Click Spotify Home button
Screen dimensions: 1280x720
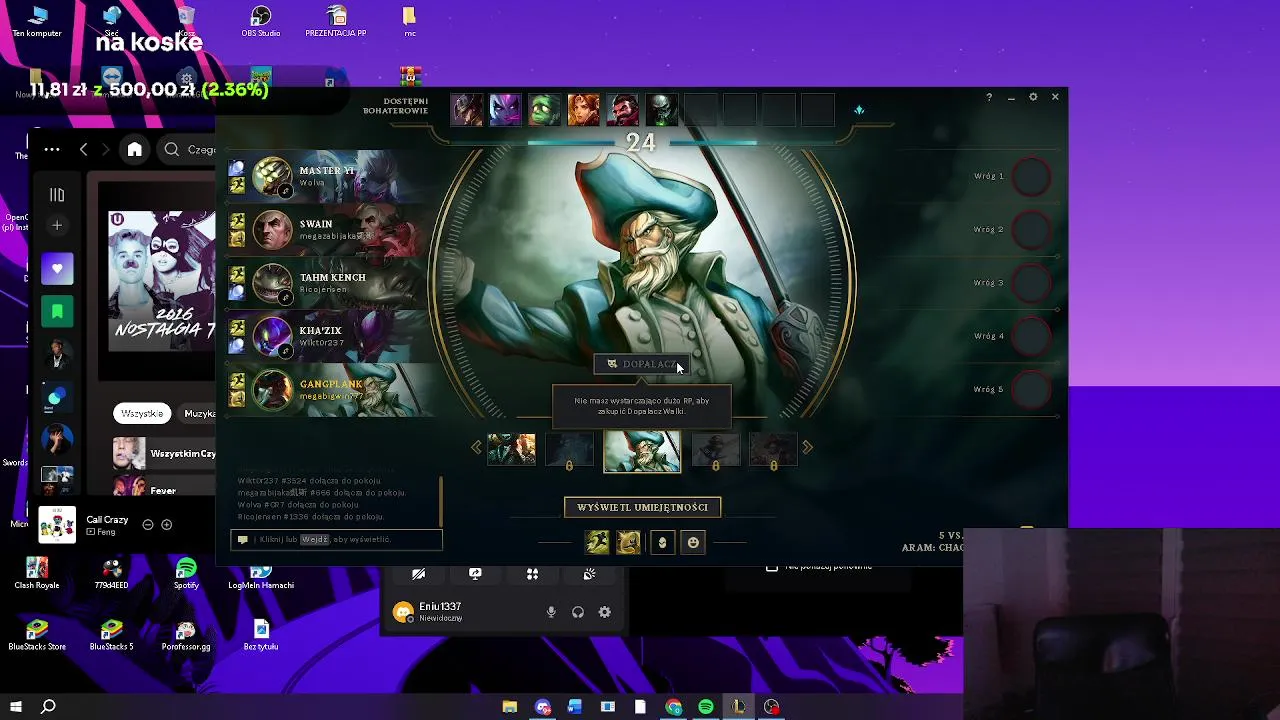pos(135,149)
